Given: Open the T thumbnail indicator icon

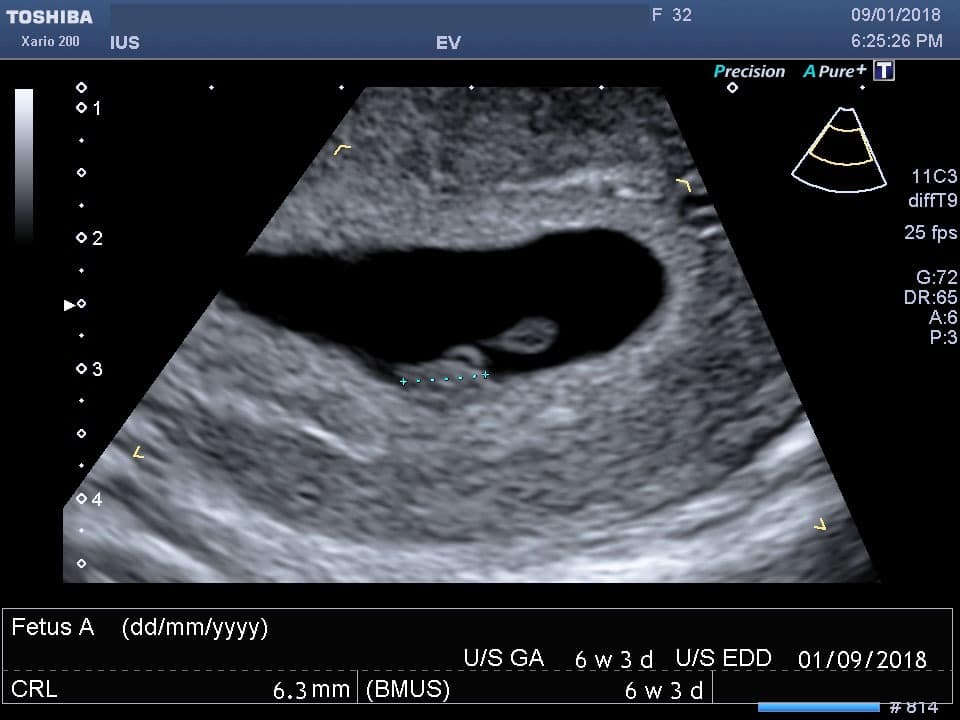Looking at the screenshot, I should click(x=881, y=71).
